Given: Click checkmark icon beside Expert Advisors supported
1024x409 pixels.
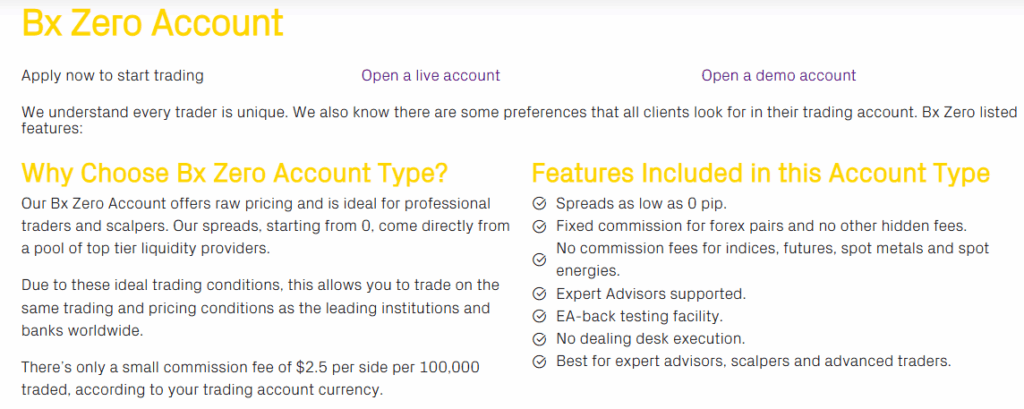Looking at the screenshot, I should (539, 294).
